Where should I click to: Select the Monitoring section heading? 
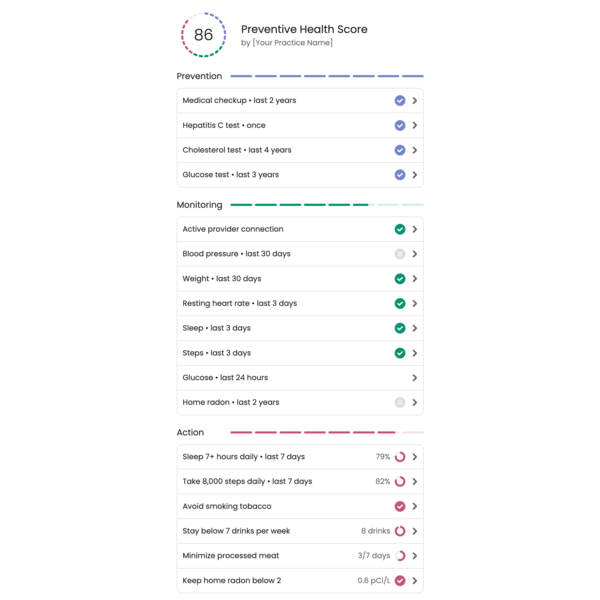coord(199,205)
